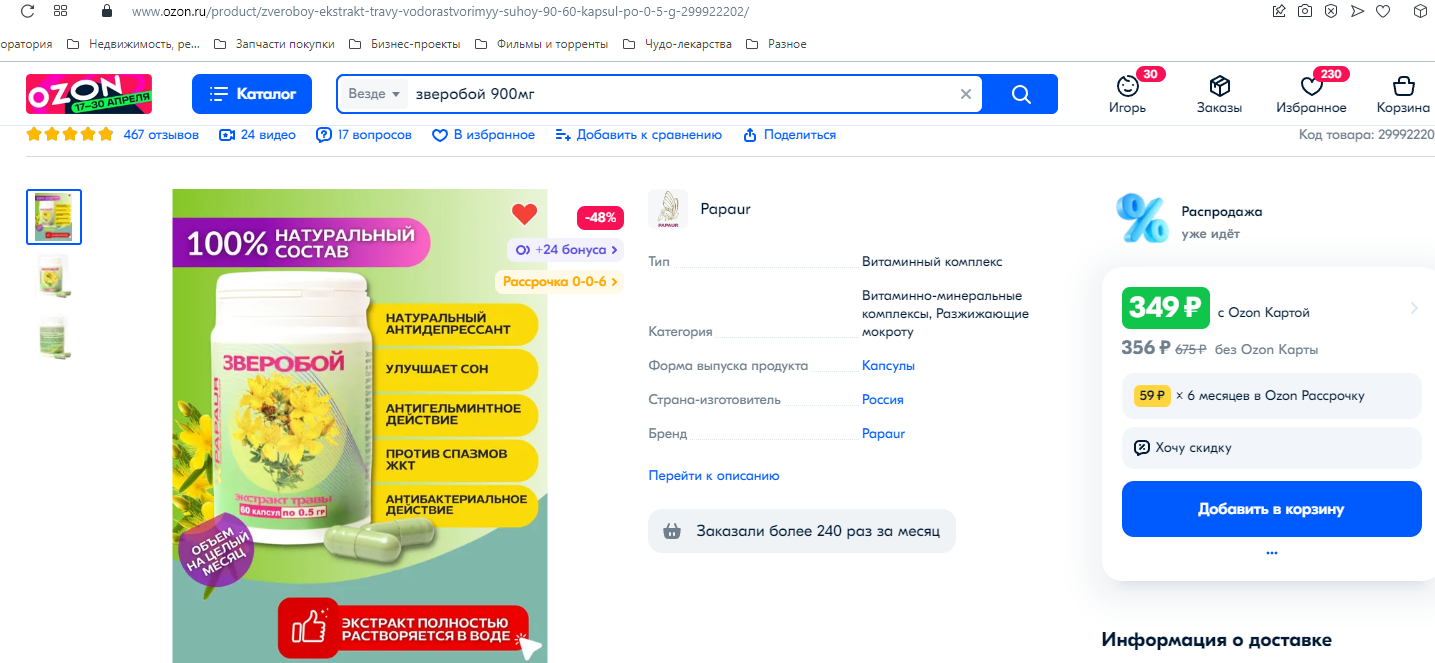
Task: Select the second product thumbnail
Action: [x=54, y=277]
